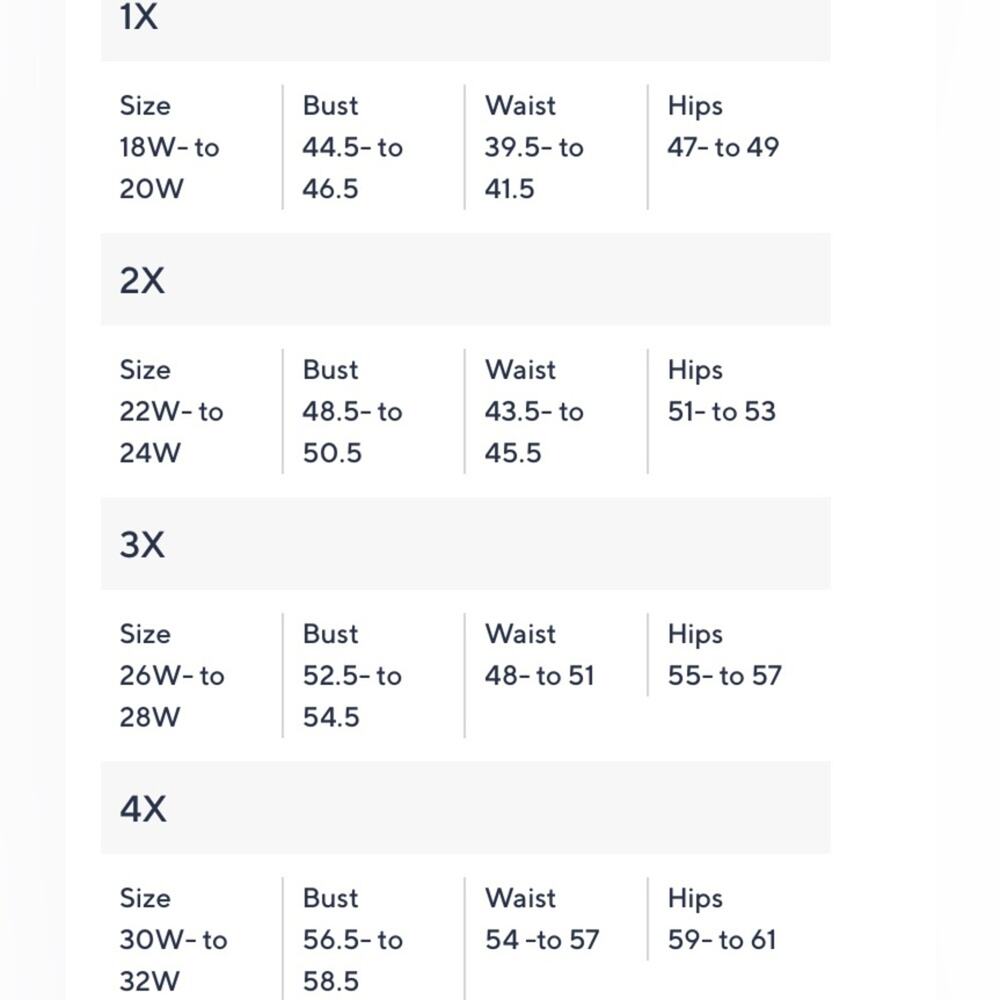Select the 1X size header row
This screenshot has height=1000, width=1000.
466,31
